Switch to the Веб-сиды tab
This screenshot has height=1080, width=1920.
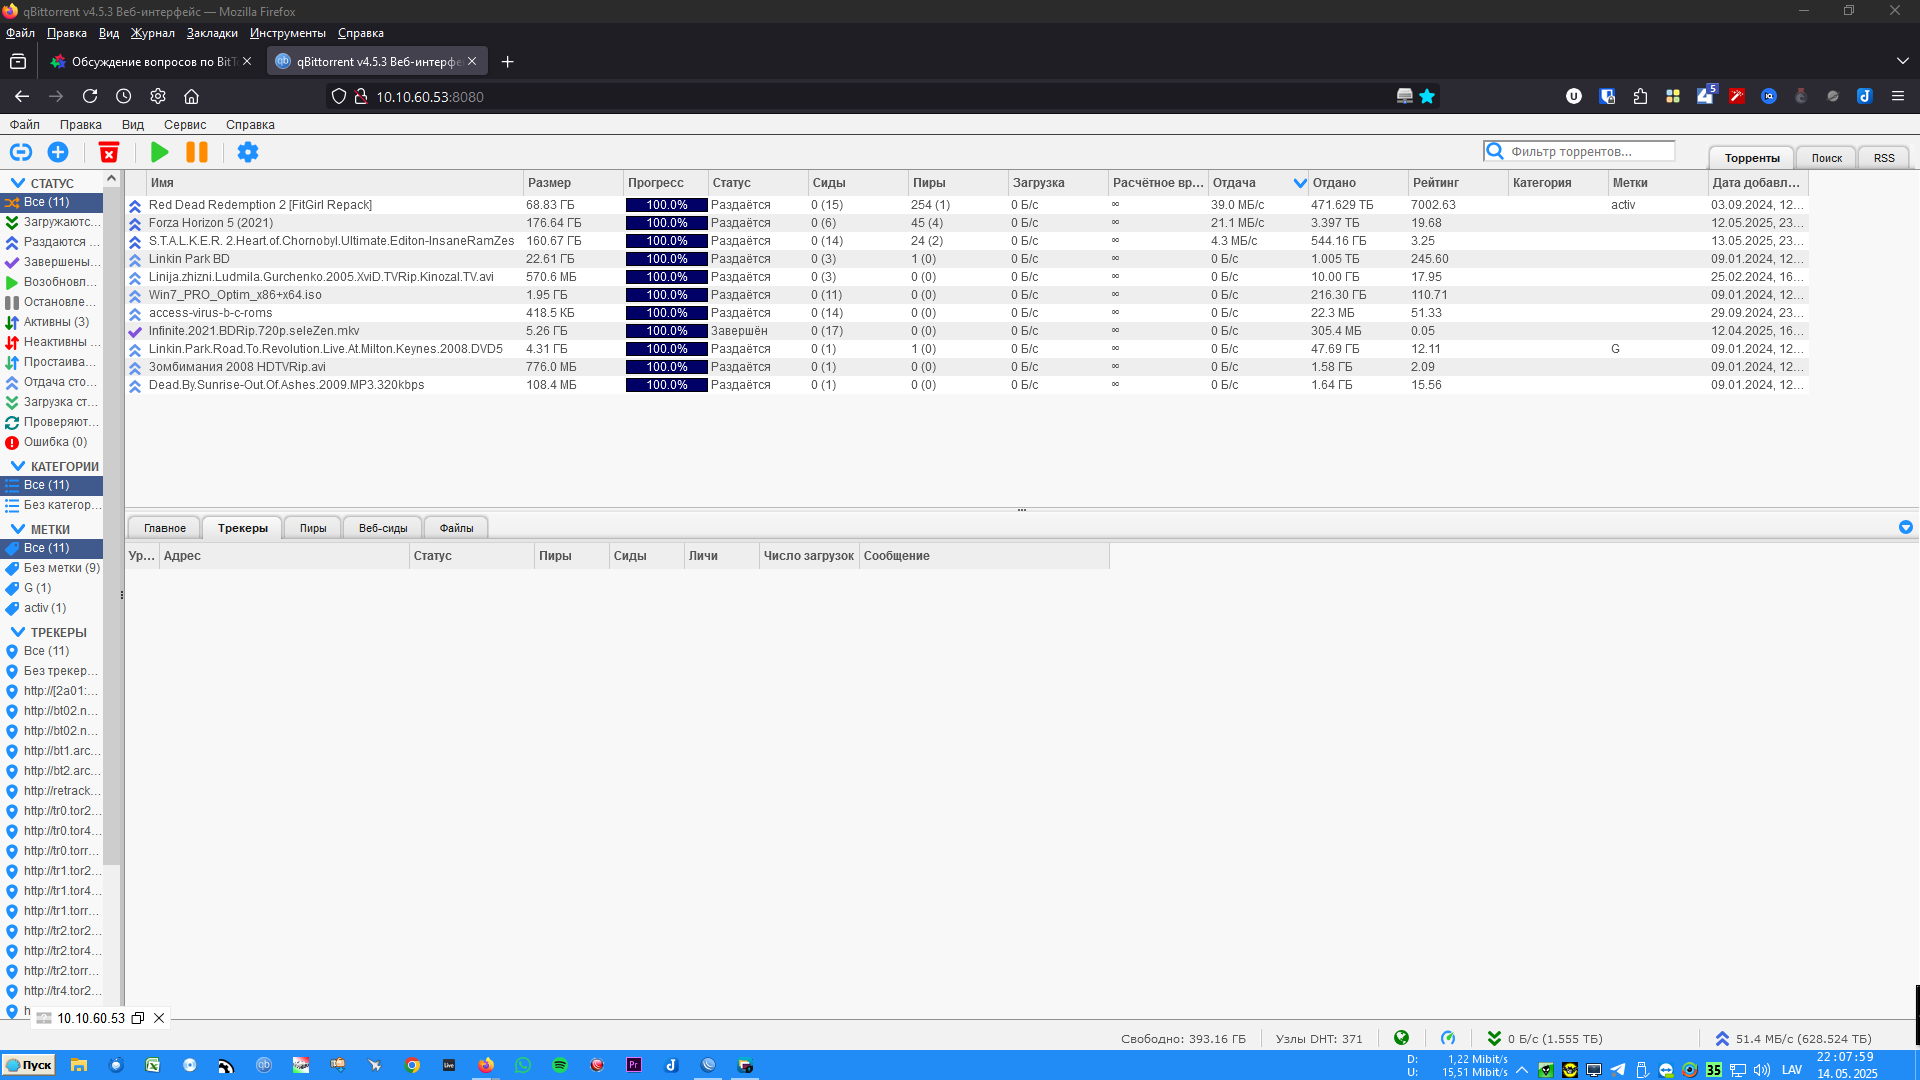point(383,528)
